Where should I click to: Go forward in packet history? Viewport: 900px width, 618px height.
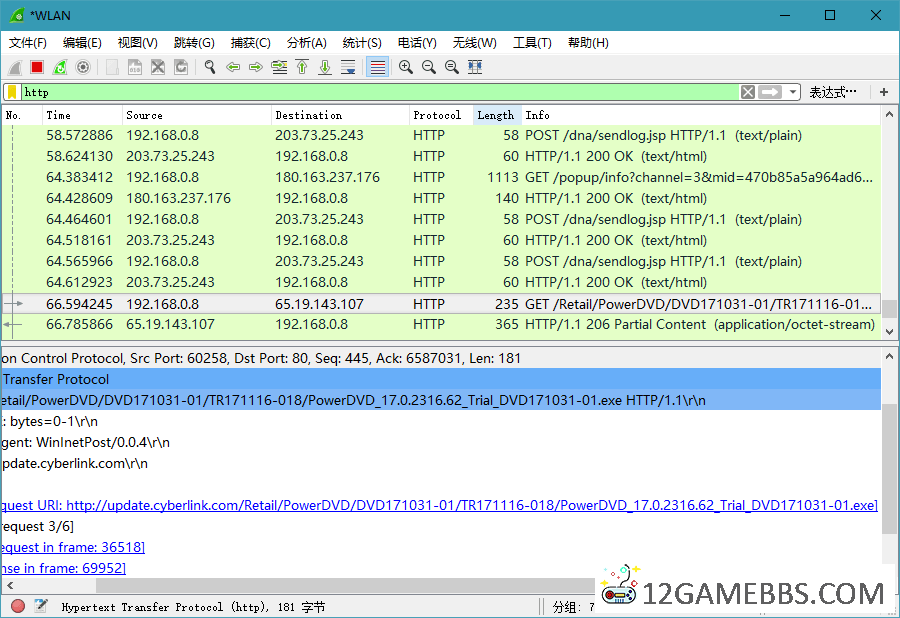pyautogui.click(x=256, y=68)
